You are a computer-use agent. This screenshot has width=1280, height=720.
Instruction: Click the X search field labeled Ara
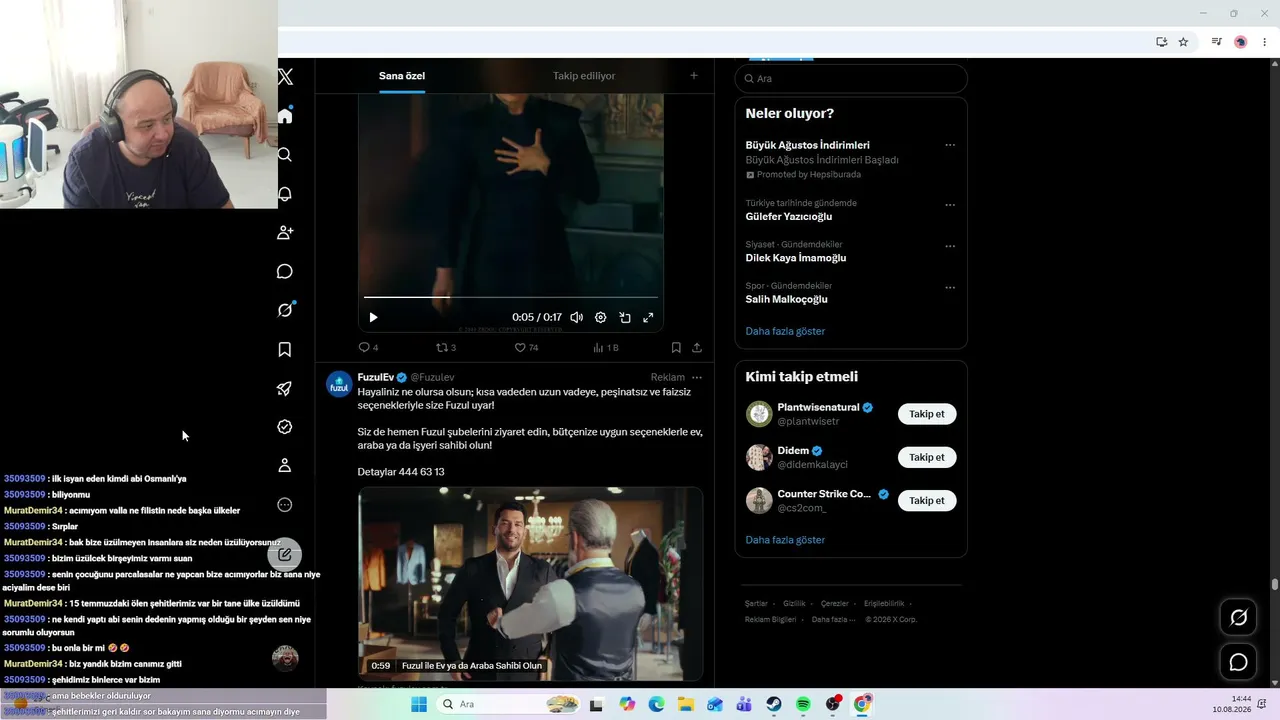[851, 79]
